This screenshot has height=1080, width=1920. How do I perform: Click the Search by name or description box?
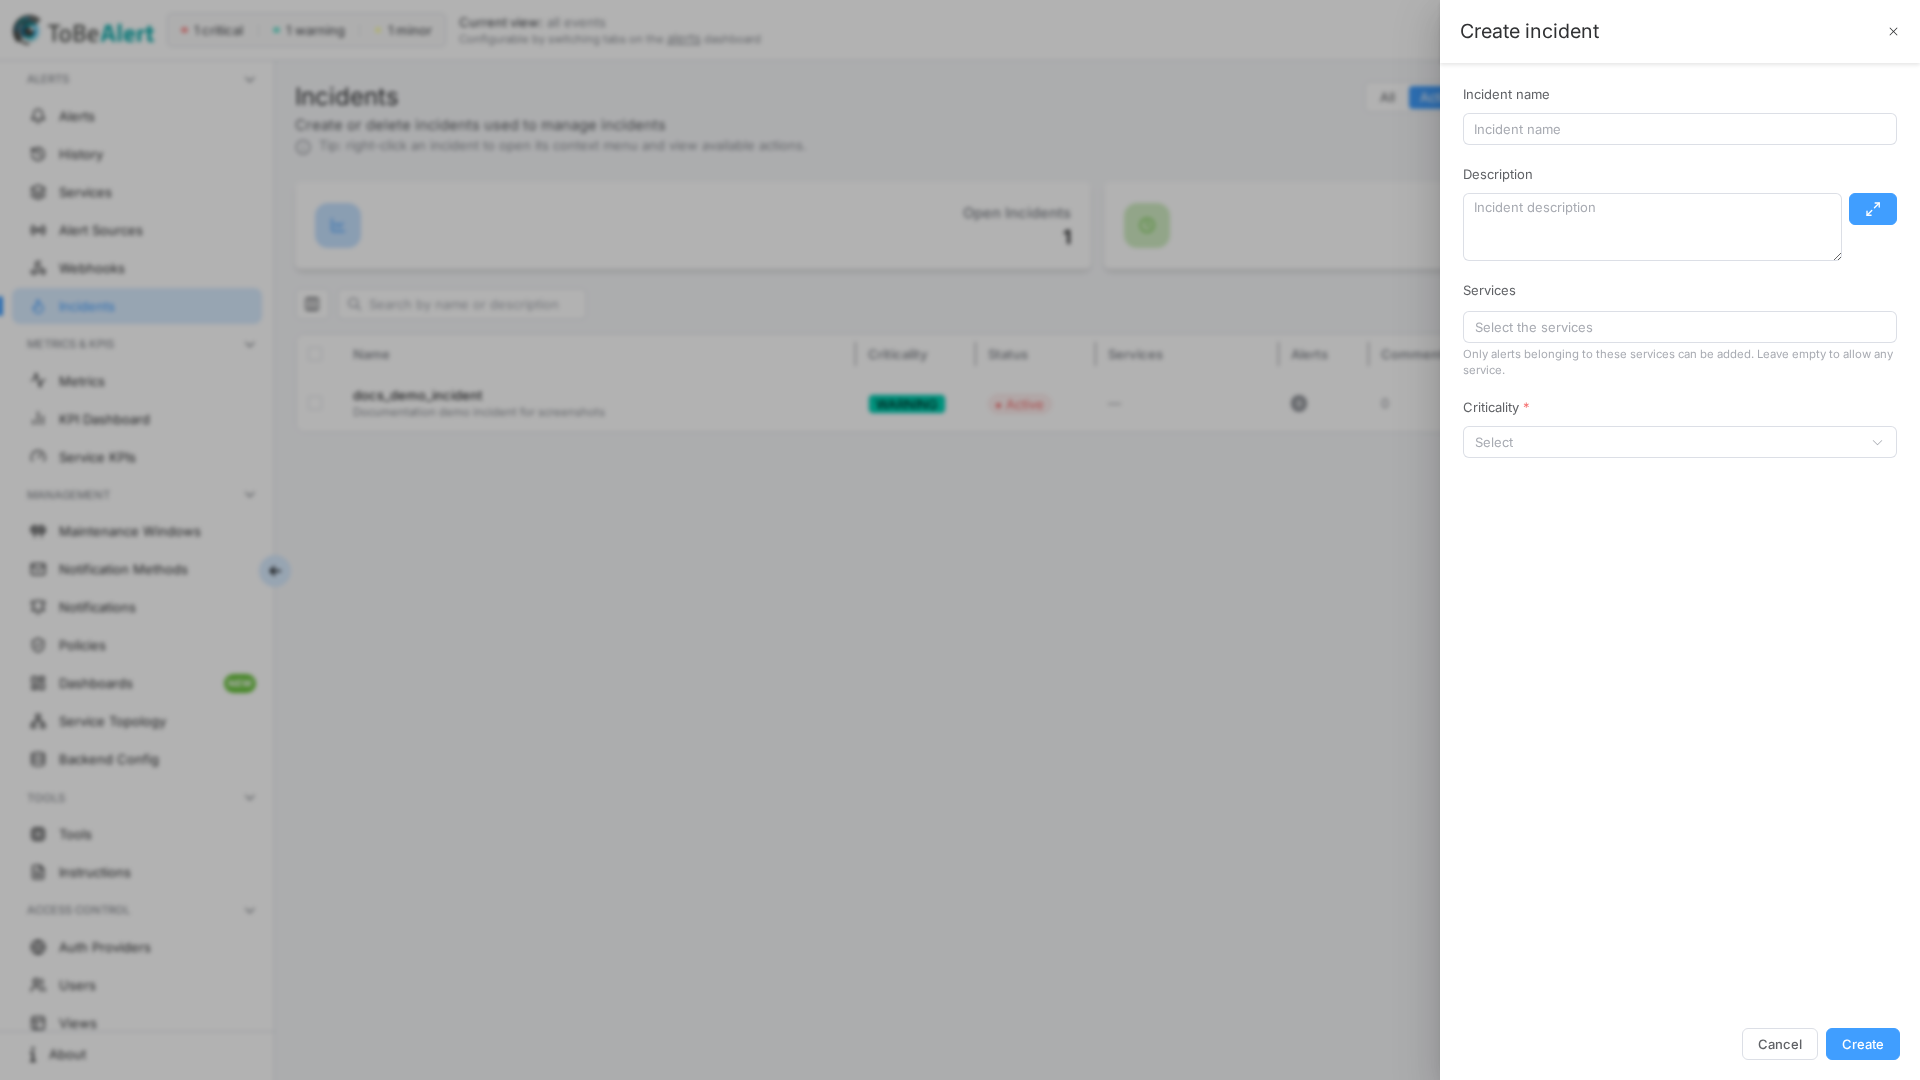click(x=462, y=304)
